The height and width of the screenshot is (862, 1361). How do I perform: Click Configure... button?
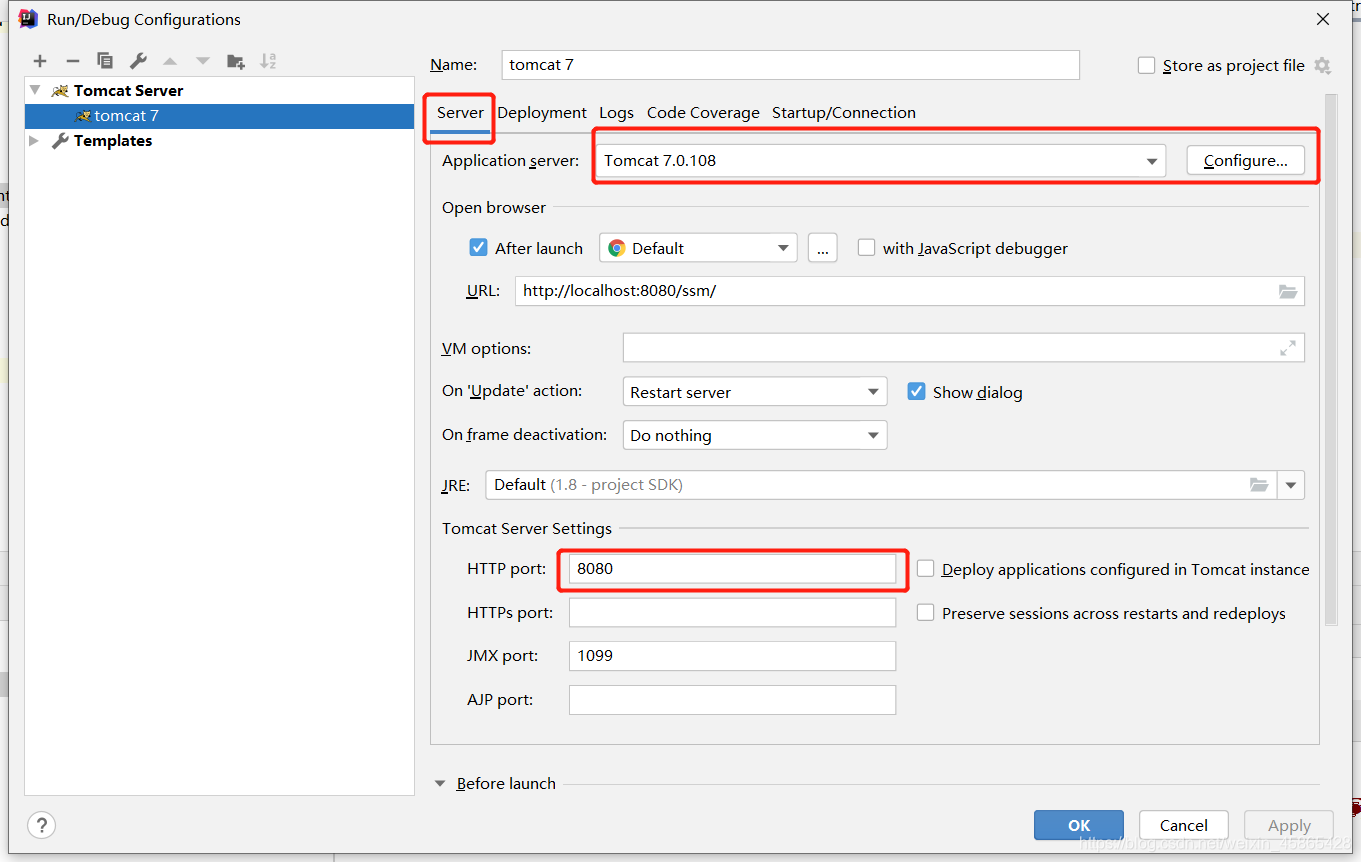pos(1245,161)
